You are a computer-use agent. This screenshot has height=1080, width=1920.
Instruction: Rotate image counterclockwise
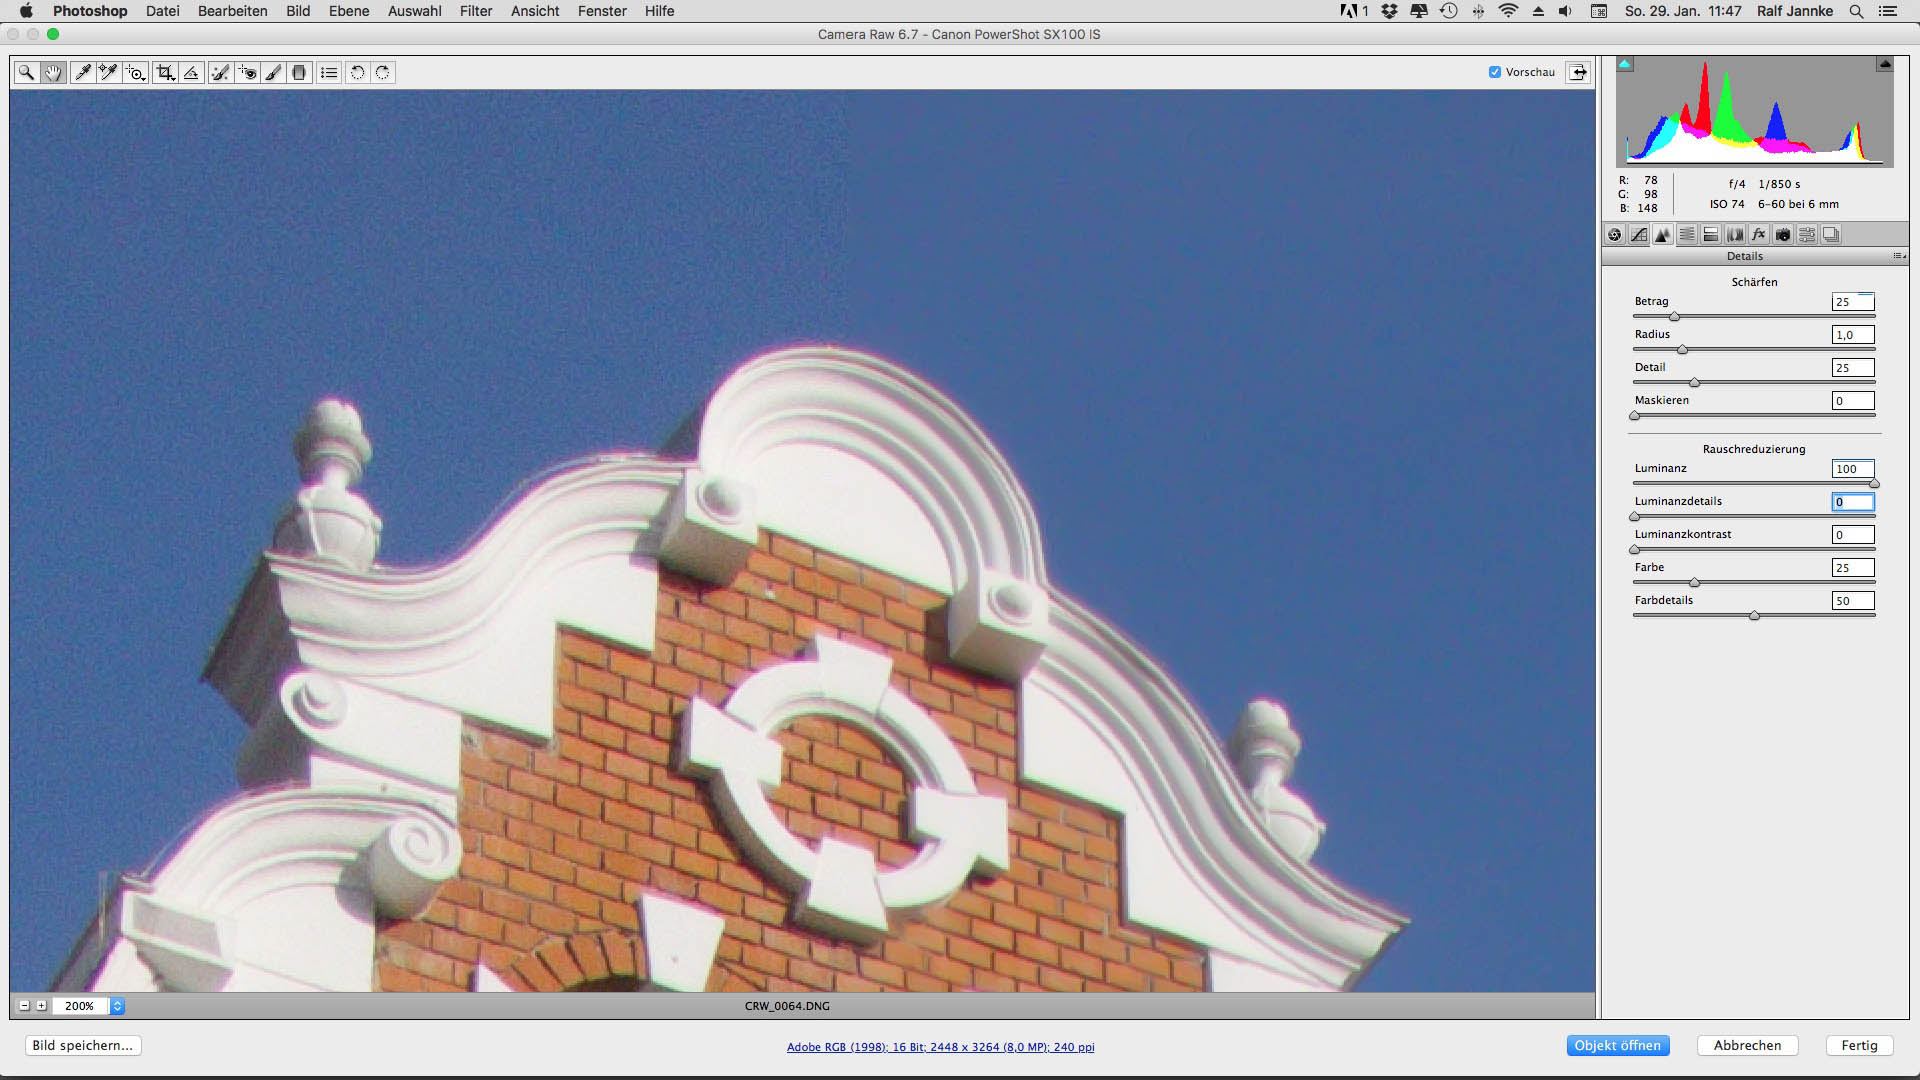pos(357,72)
